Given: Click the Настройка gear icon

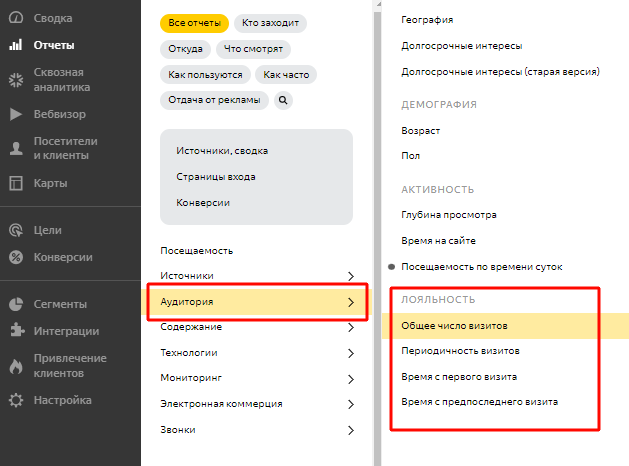Looking at the screenshot, I should click(x=16, y=401).
